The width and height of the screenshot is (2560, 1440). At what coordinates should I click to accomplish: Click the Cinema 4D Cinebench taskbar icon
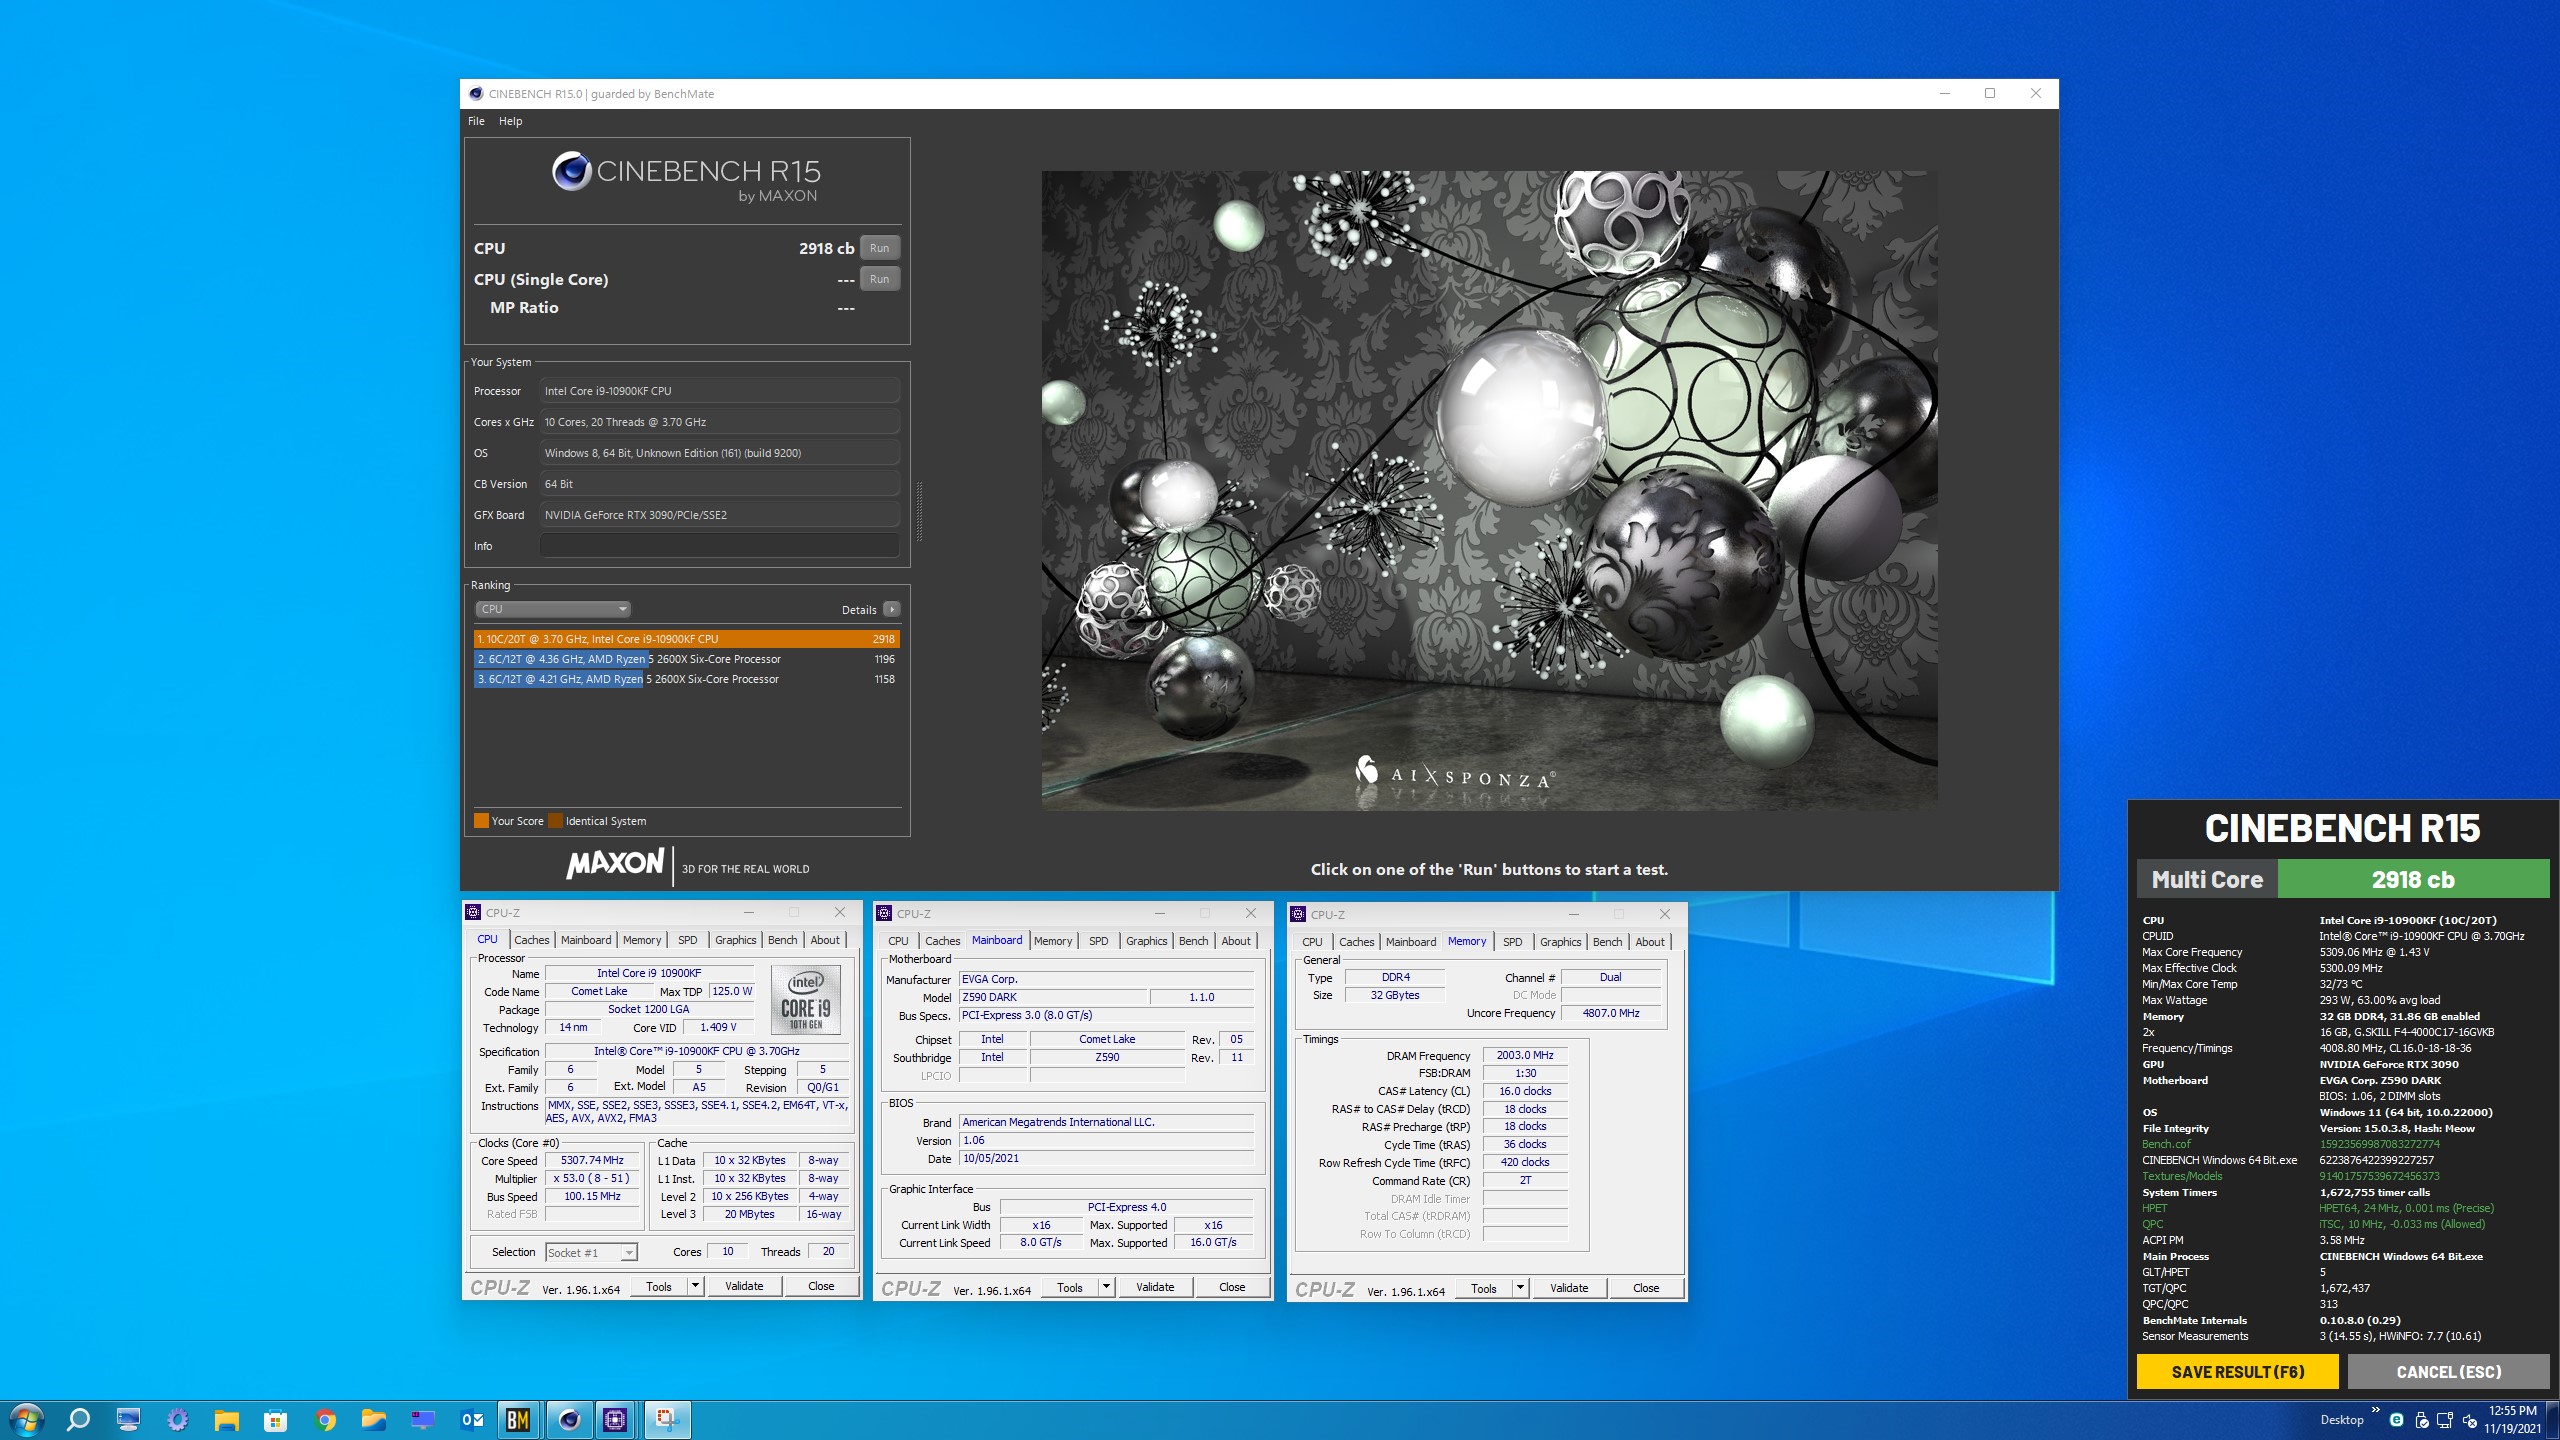[x=569, y=1419]
